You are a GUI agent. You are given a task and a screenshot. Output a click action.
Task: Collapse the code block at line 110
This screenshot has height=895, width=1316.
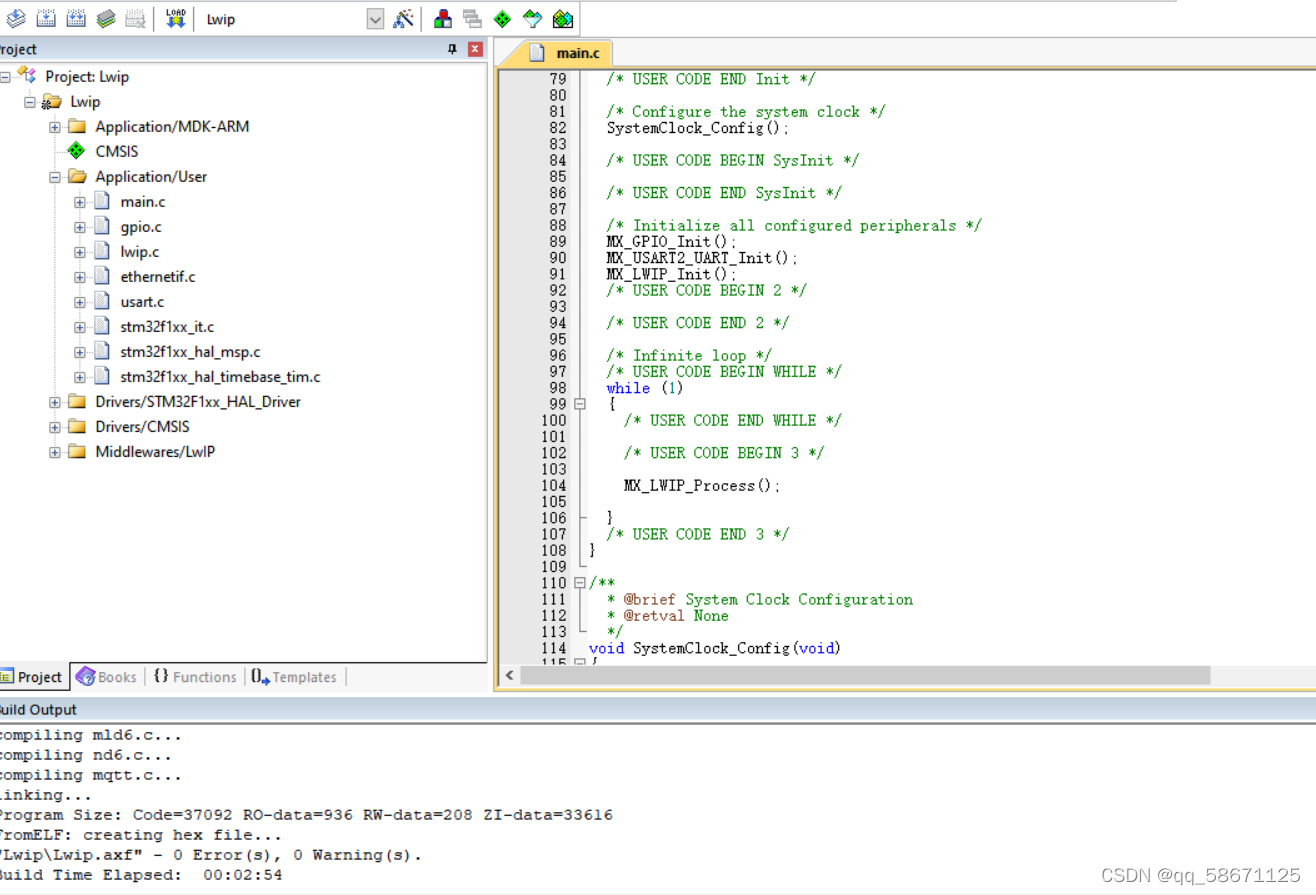tap(580, 582)
